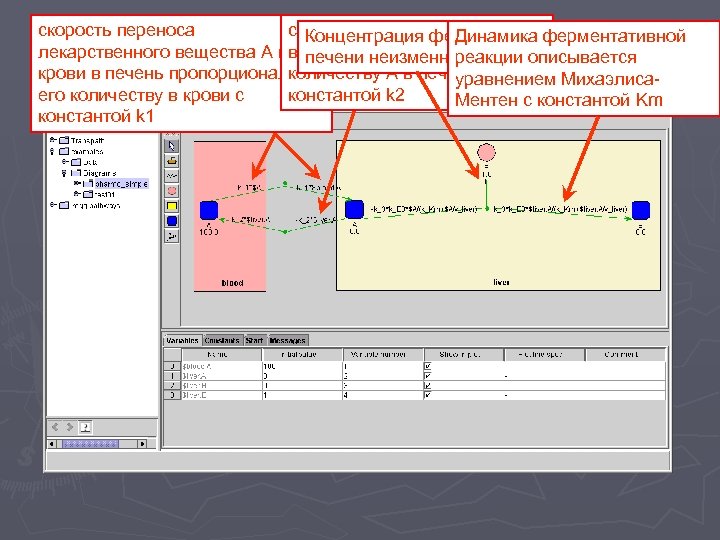Image resolution: width=720 pixels, height=540 pixels.
Task: Expand the Transpath tree node
Action: coord(53,140)
